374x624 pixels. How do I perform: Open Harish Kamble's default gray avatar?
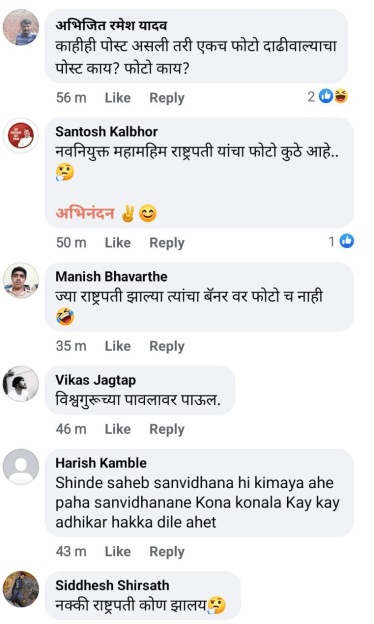21,467
